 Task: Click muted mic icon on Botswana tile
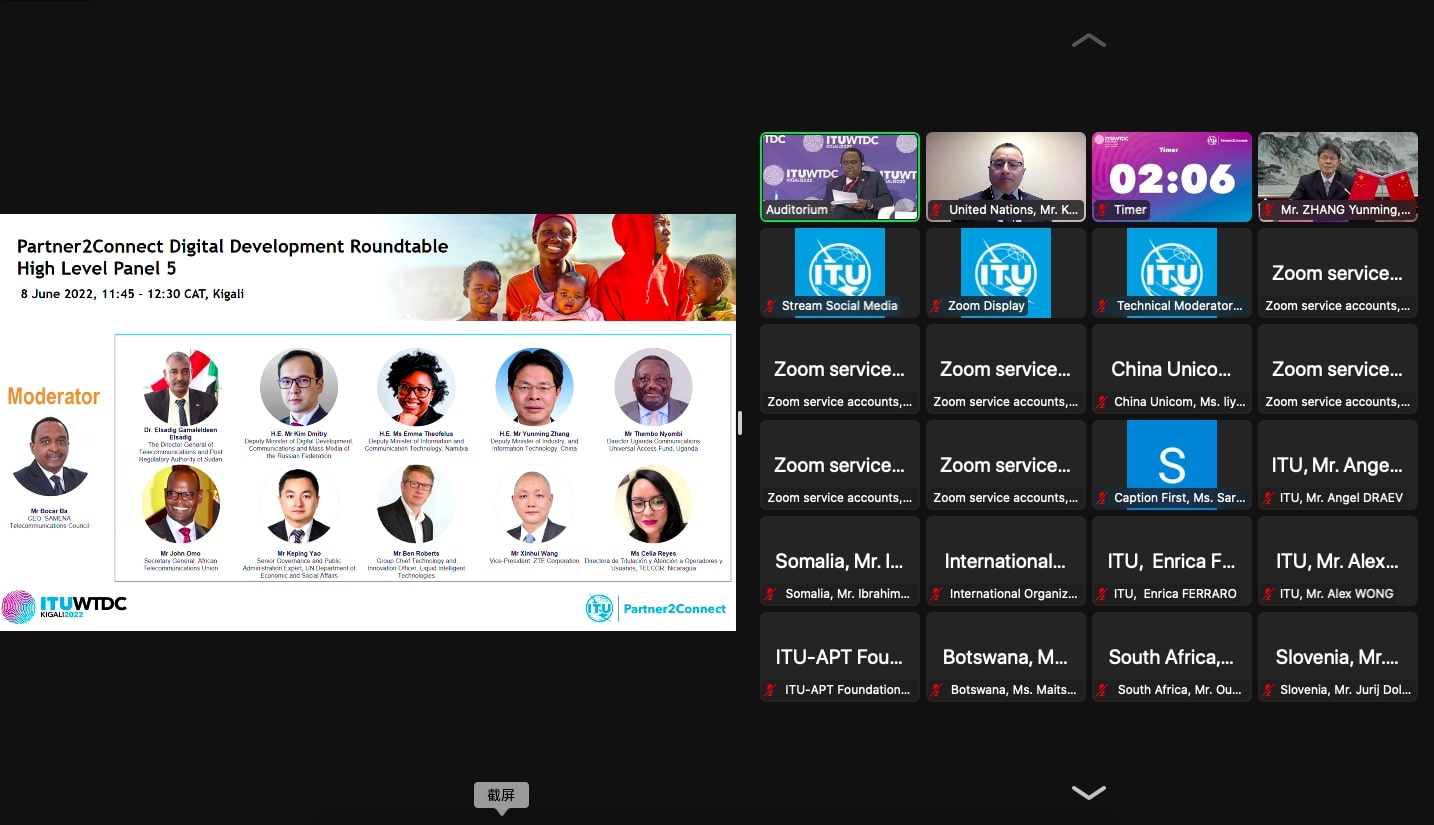(x=937, y=690)
